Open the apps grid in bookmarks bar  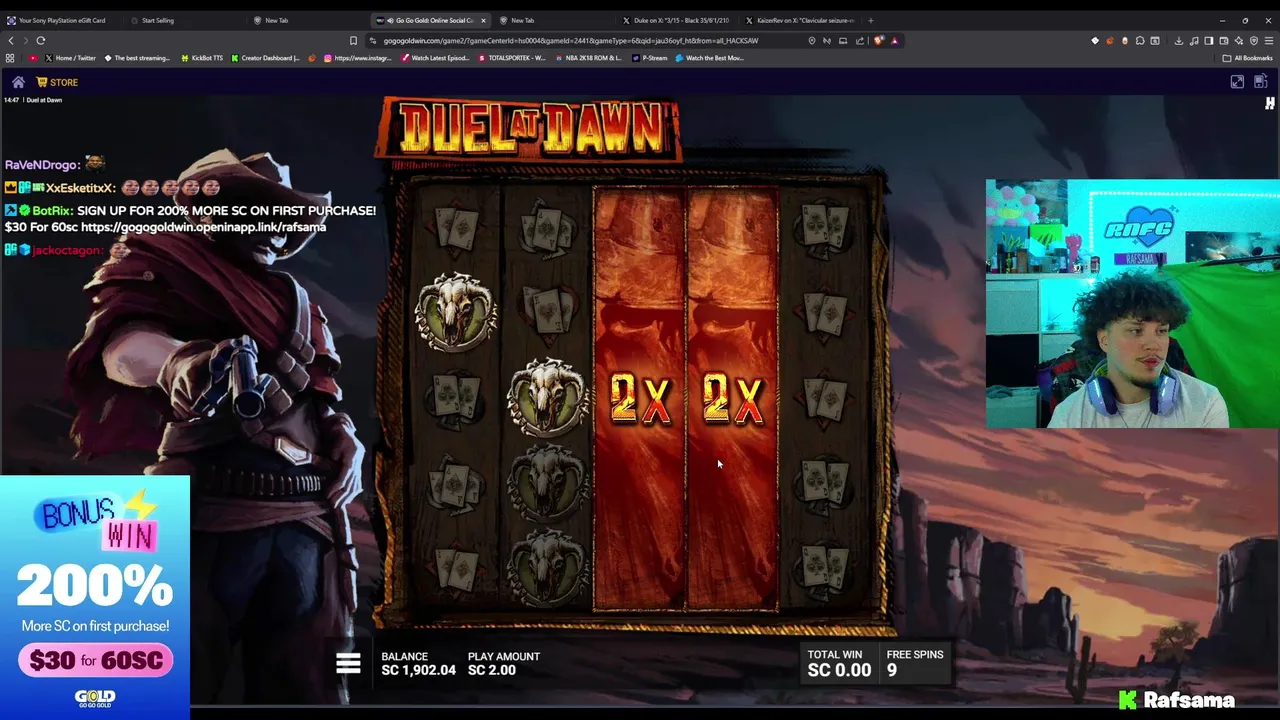tap(10, 58)
